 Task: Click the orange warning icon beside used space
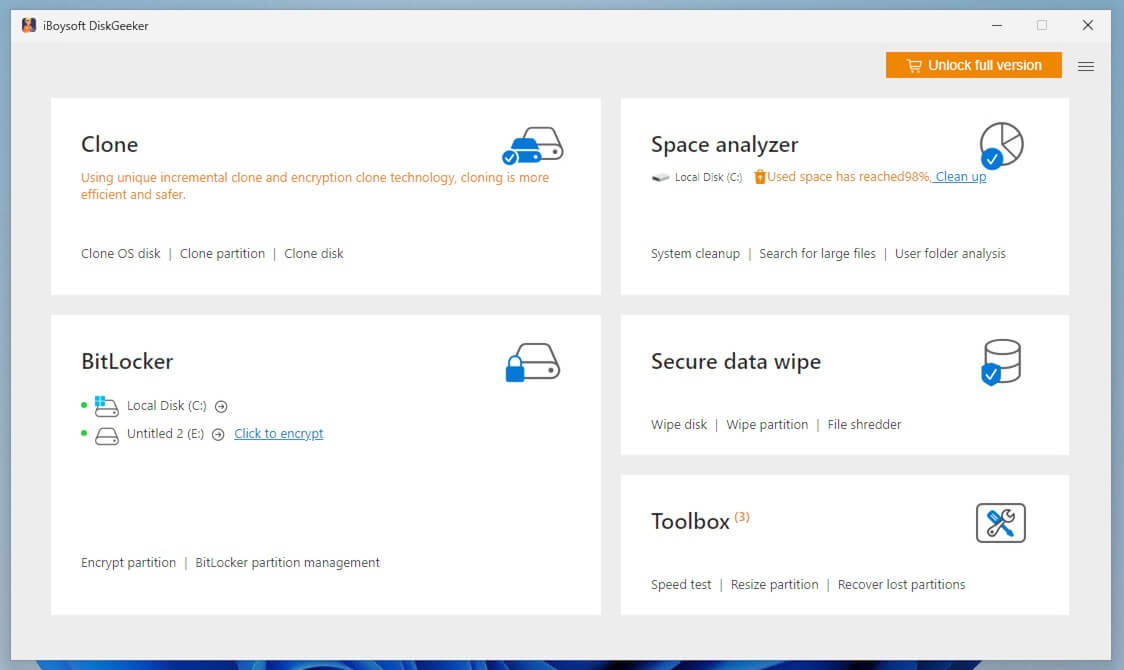(x=760, y=177)
